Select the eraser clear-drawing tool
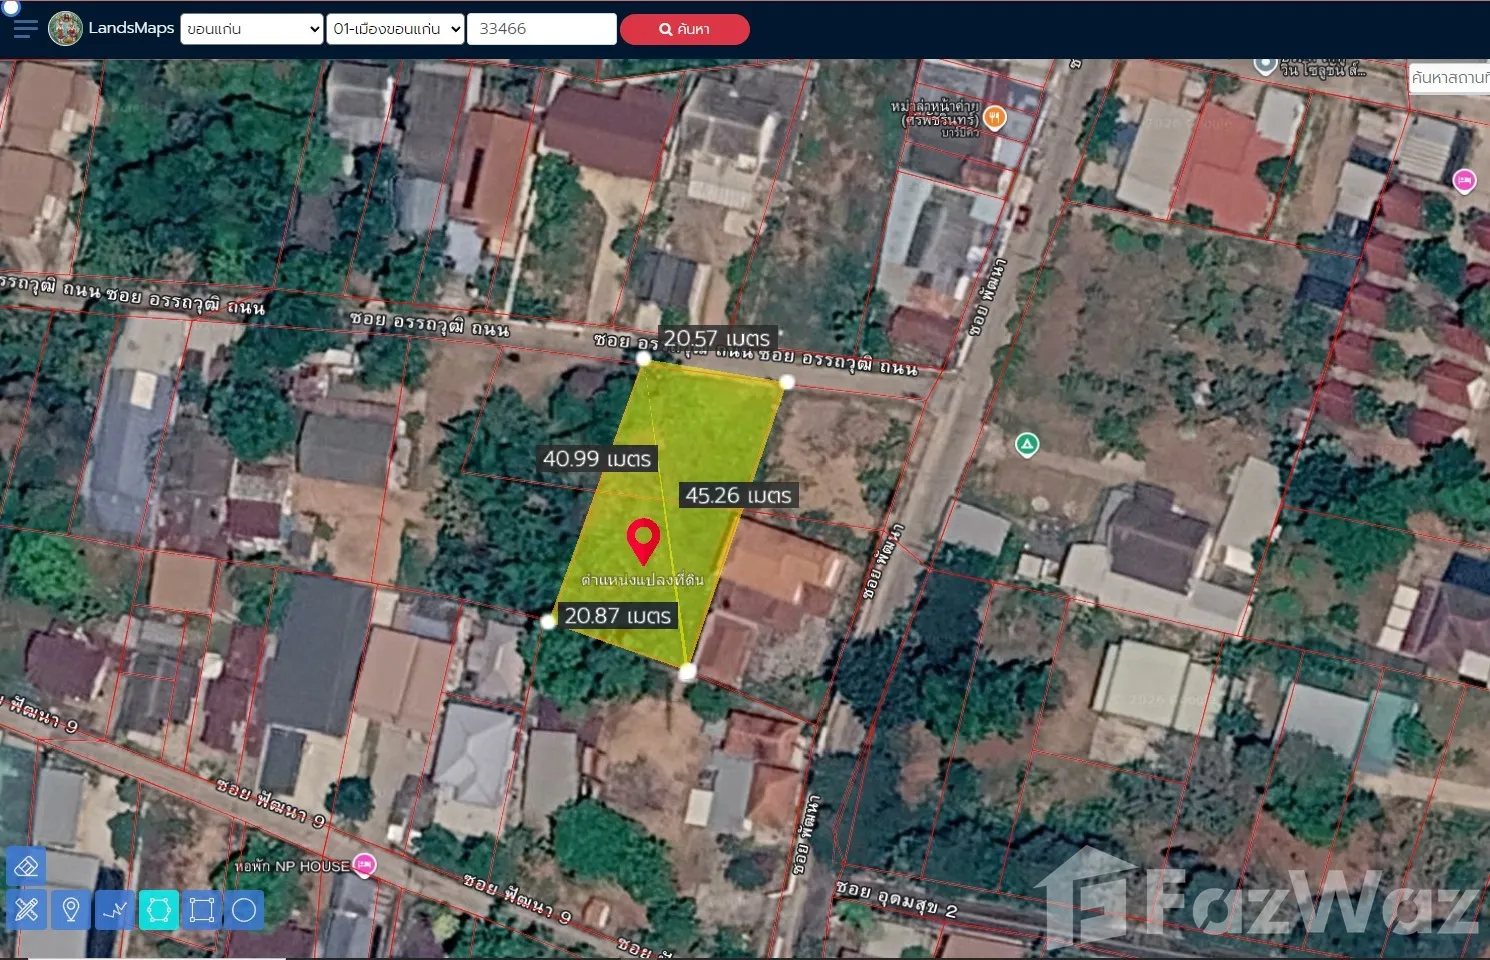 pos(26,866)
